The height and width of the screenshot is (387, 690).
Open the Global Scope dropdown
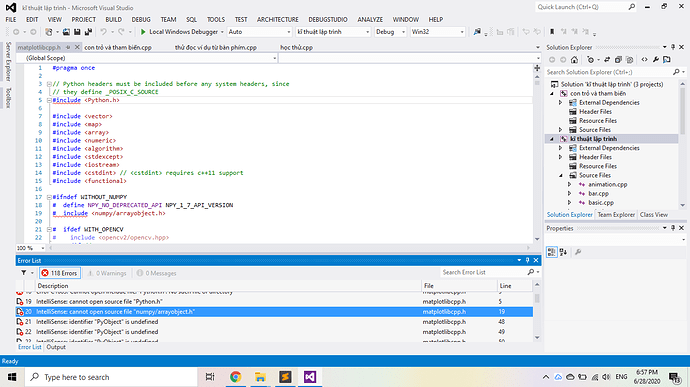pyautogui.click(x=147, y=58)
